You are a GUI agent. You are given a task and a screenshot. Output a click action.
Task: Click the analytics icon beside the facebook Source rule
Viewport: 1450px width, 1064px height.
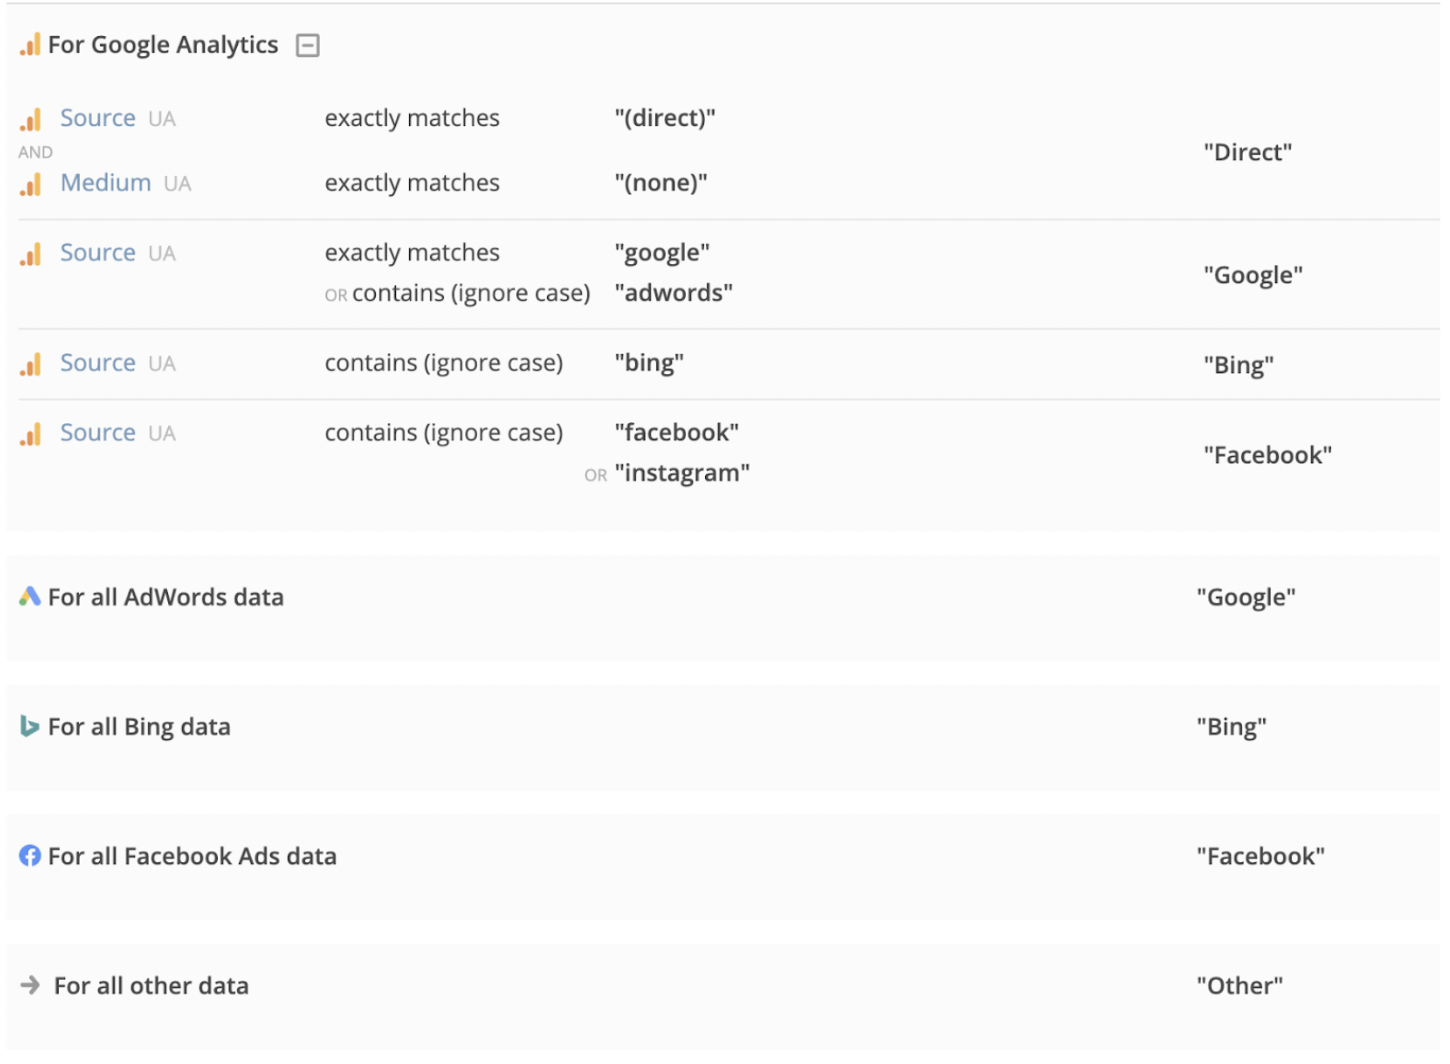(x=30, y=434)
